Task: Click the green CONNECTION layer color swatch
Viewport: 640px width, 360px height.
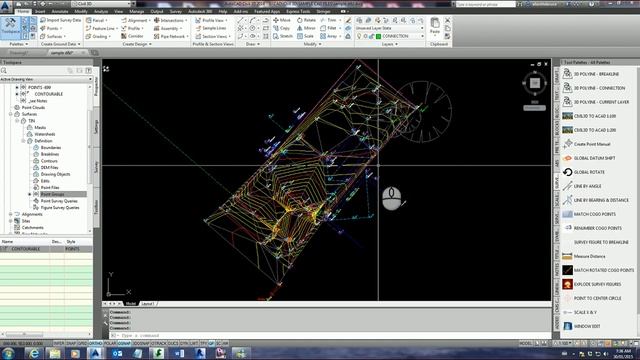Action: (378, 36)
